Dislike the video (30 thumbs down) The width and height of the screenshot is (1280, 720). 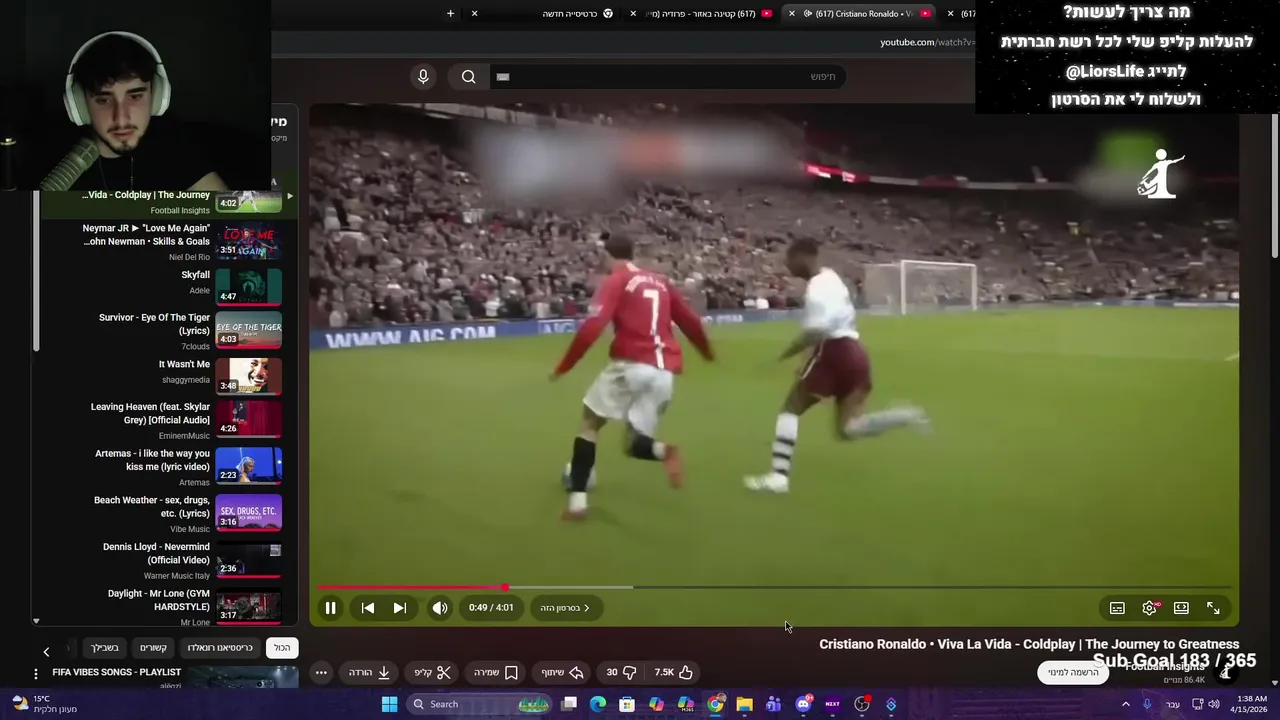pyautogui.click(x=621, y=673)
